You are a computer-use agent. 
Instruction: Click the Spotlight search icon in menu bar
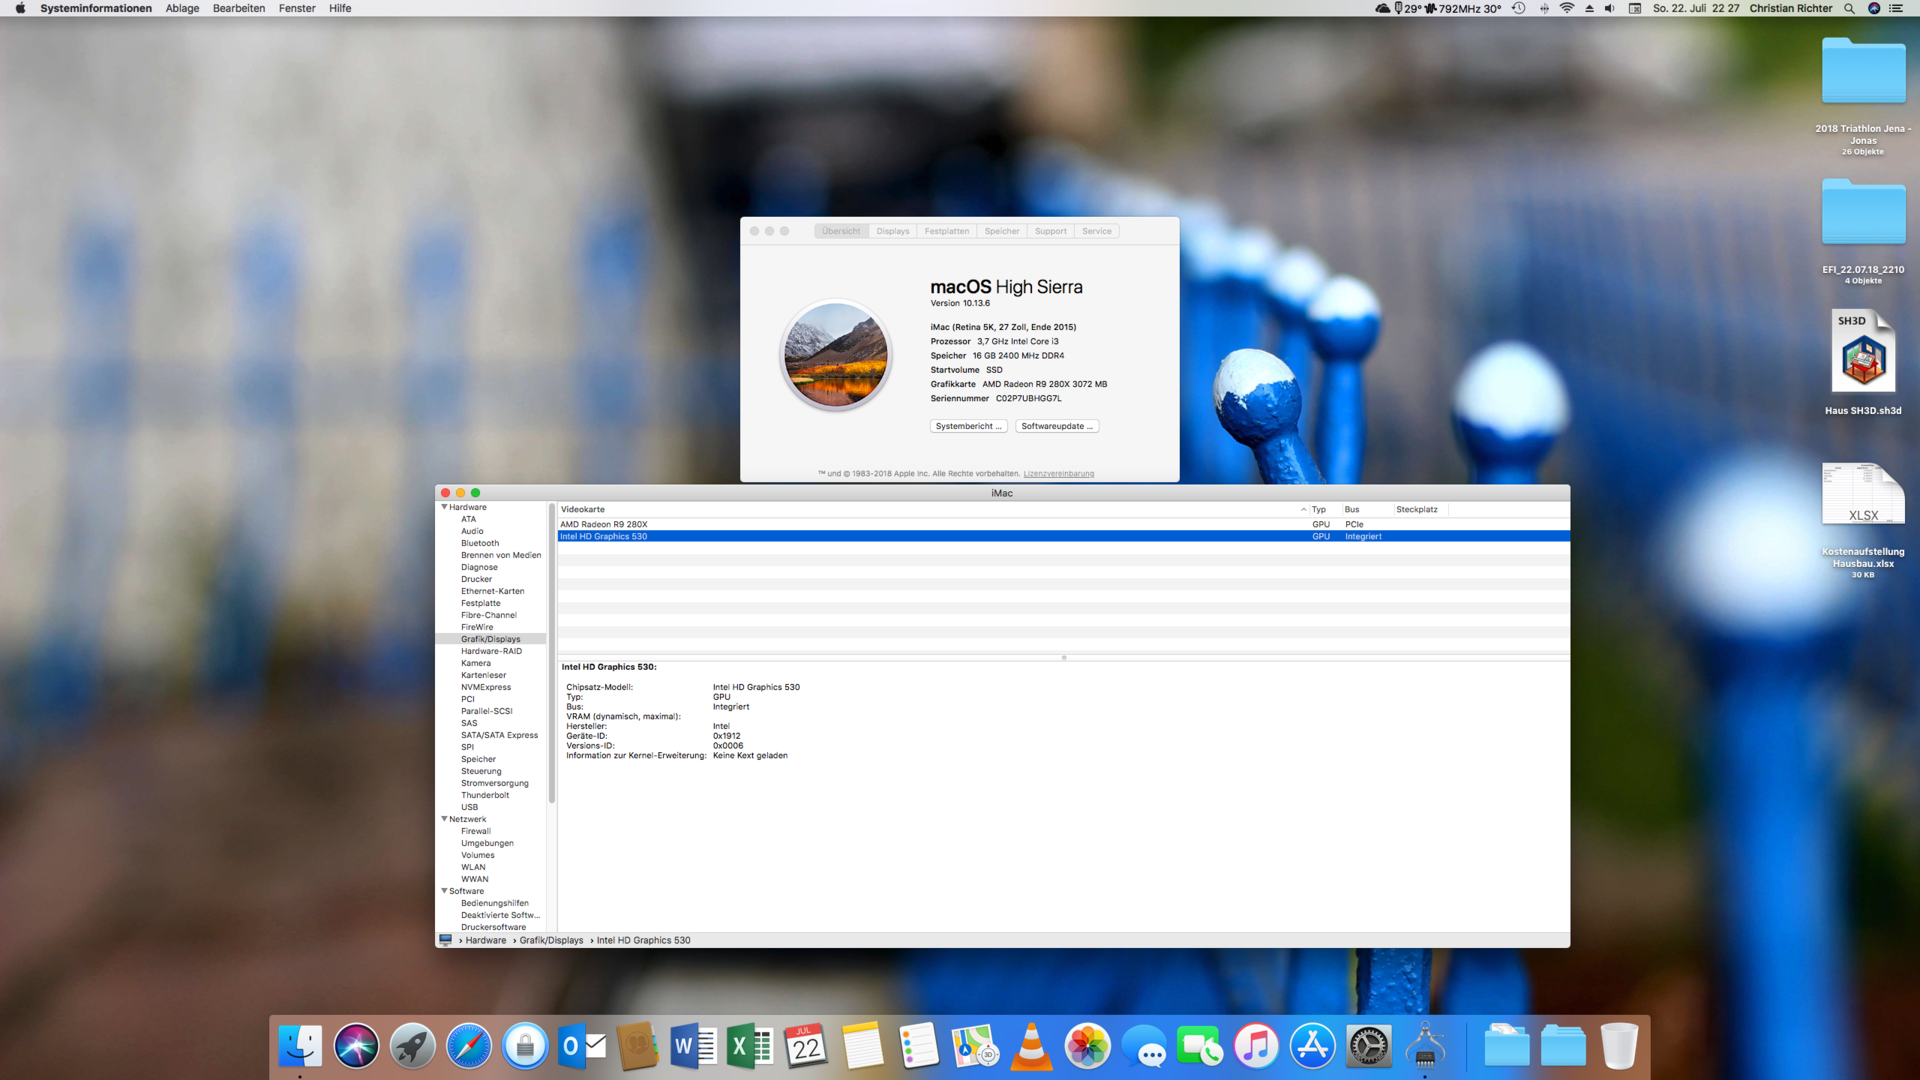point(1849,8)
